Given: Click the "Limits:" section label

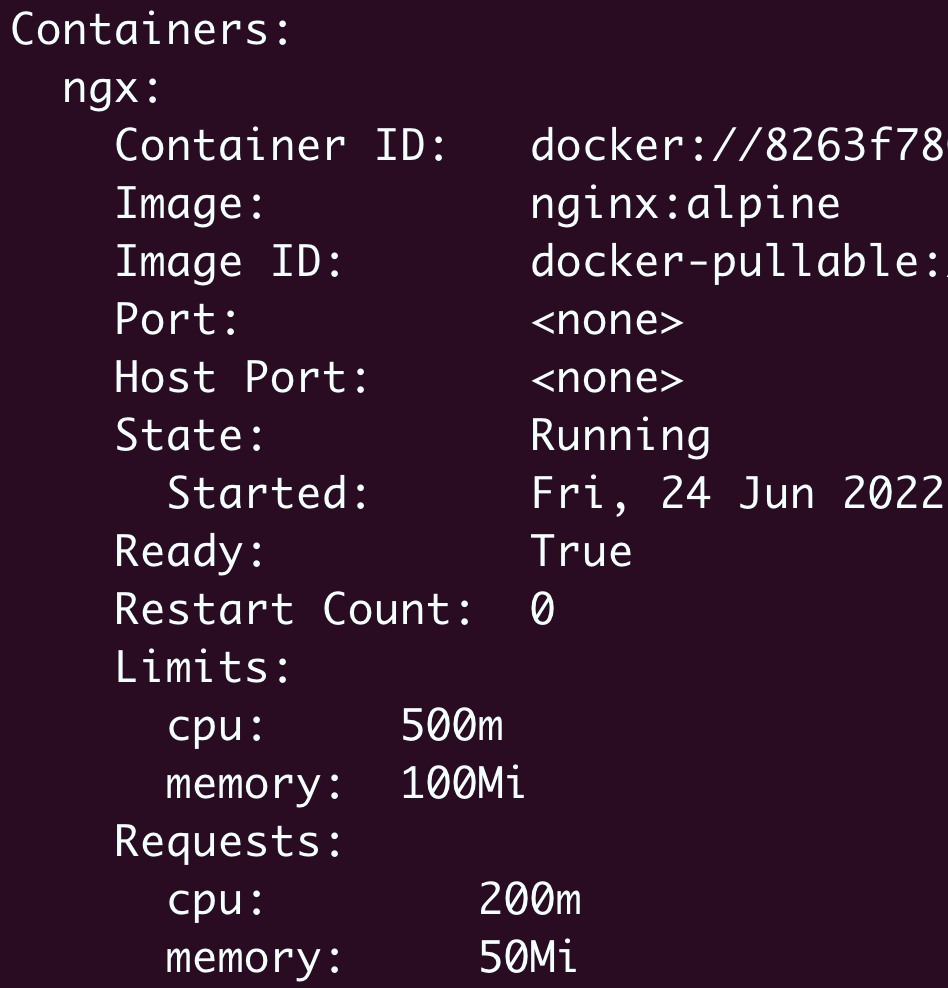Looking at the screenshot, I should tap(202, 668).
